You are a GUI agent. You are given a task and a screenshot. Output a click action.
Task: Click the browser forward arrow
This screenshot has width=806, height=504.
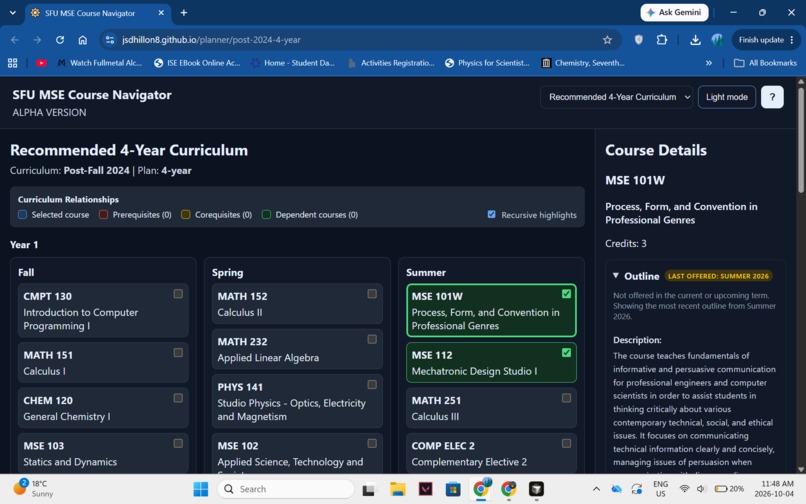pyautogui.click(x=37, y=40)
